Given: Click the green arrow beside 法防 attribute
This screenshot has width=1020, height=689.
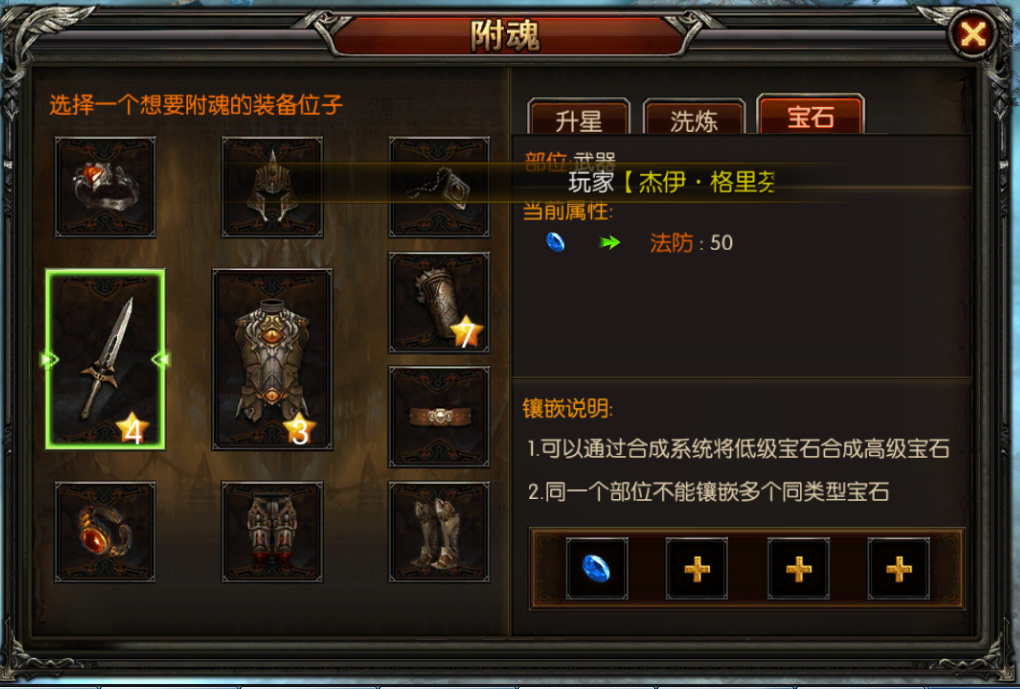Looking at the screenshot, I should pos(610,243).
